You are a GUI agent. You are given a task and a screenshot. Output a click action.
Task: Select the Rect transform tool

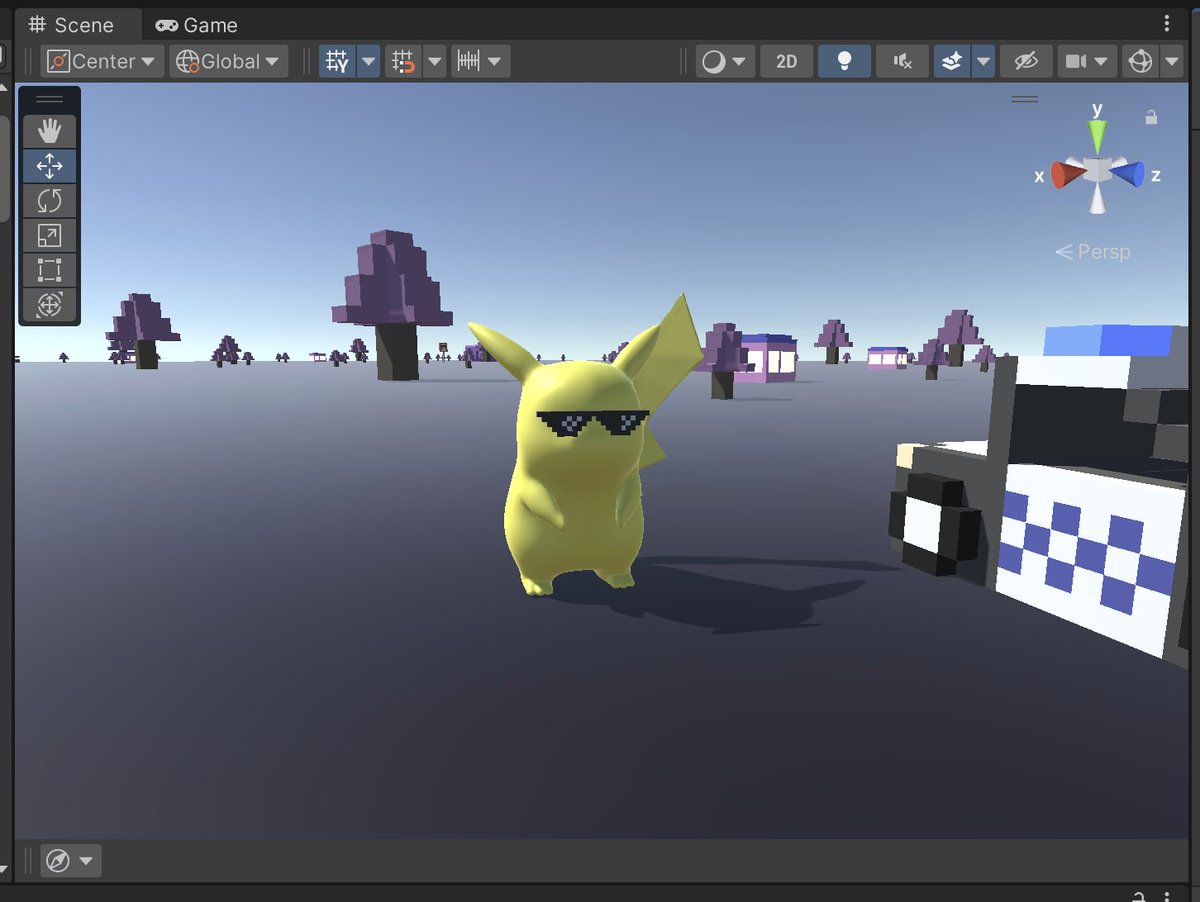point(49,270)
